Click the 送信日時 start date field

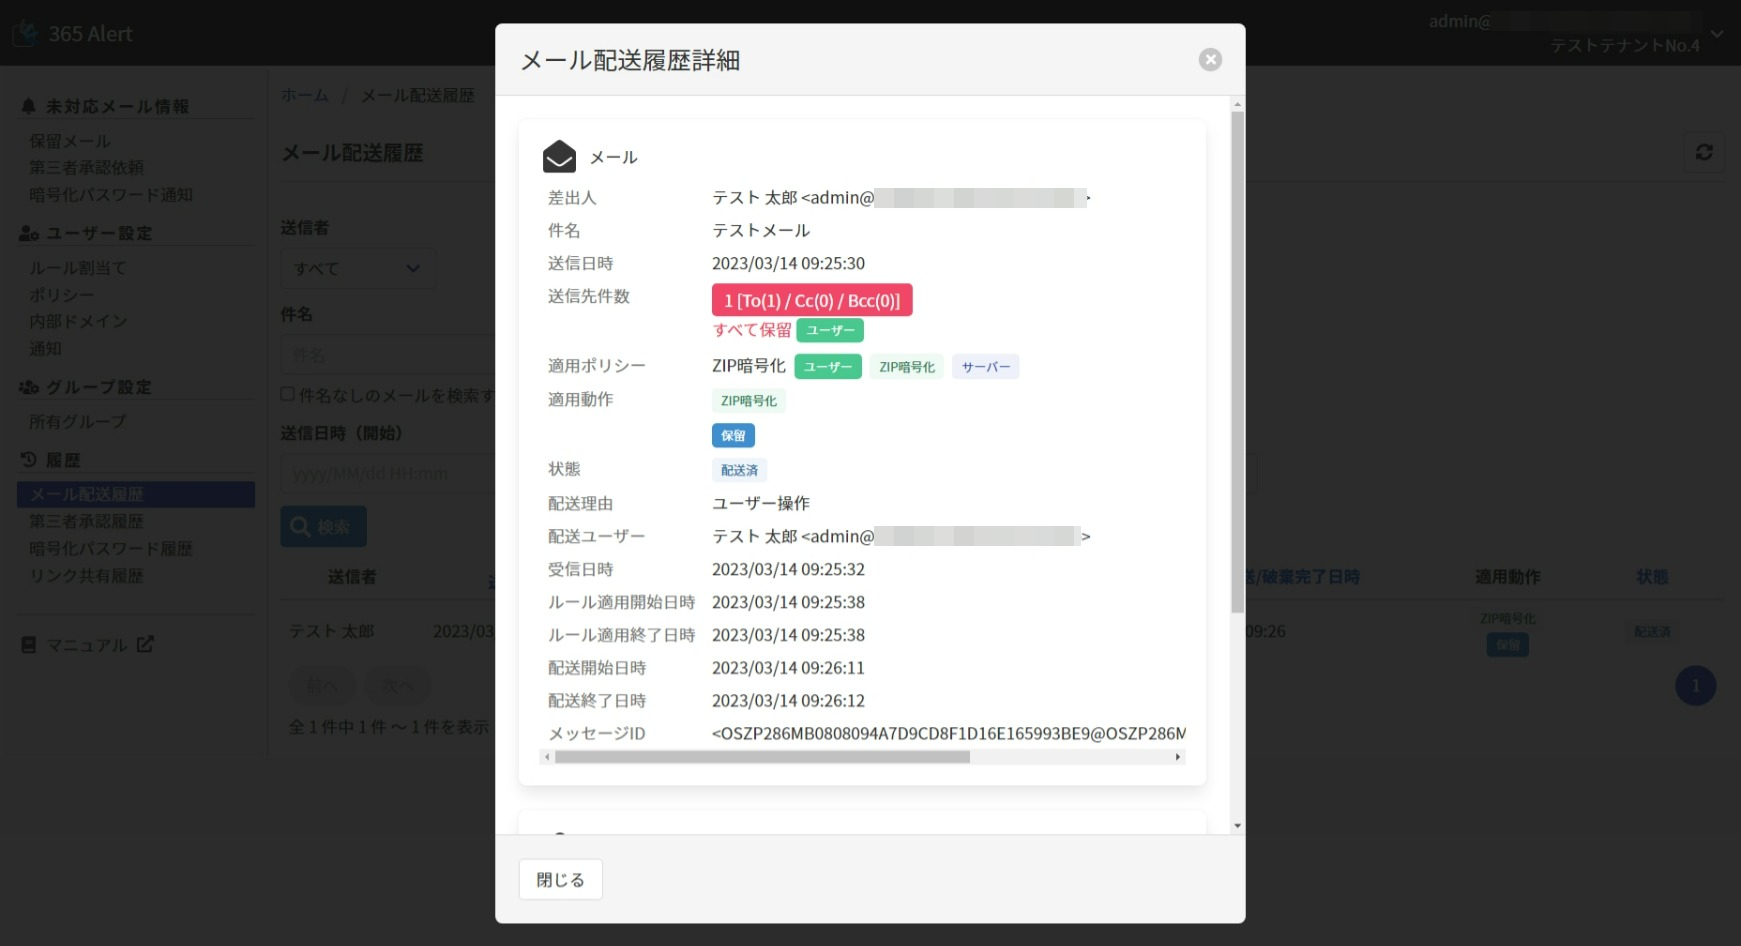pyautogui.click(x=385, y=474)
